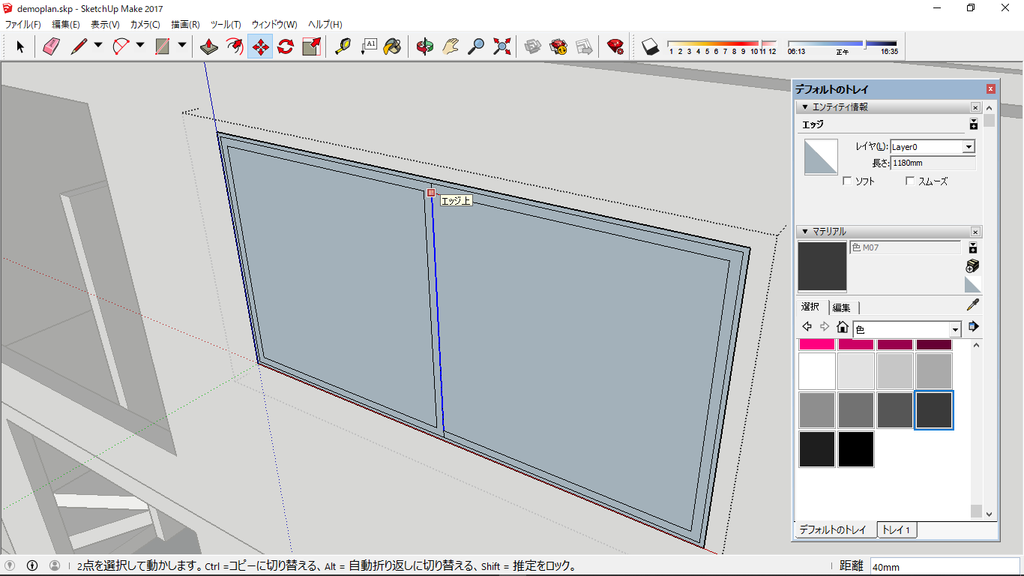
Task: Choose the Paint Bucket tool
Action: coord(392,46)
